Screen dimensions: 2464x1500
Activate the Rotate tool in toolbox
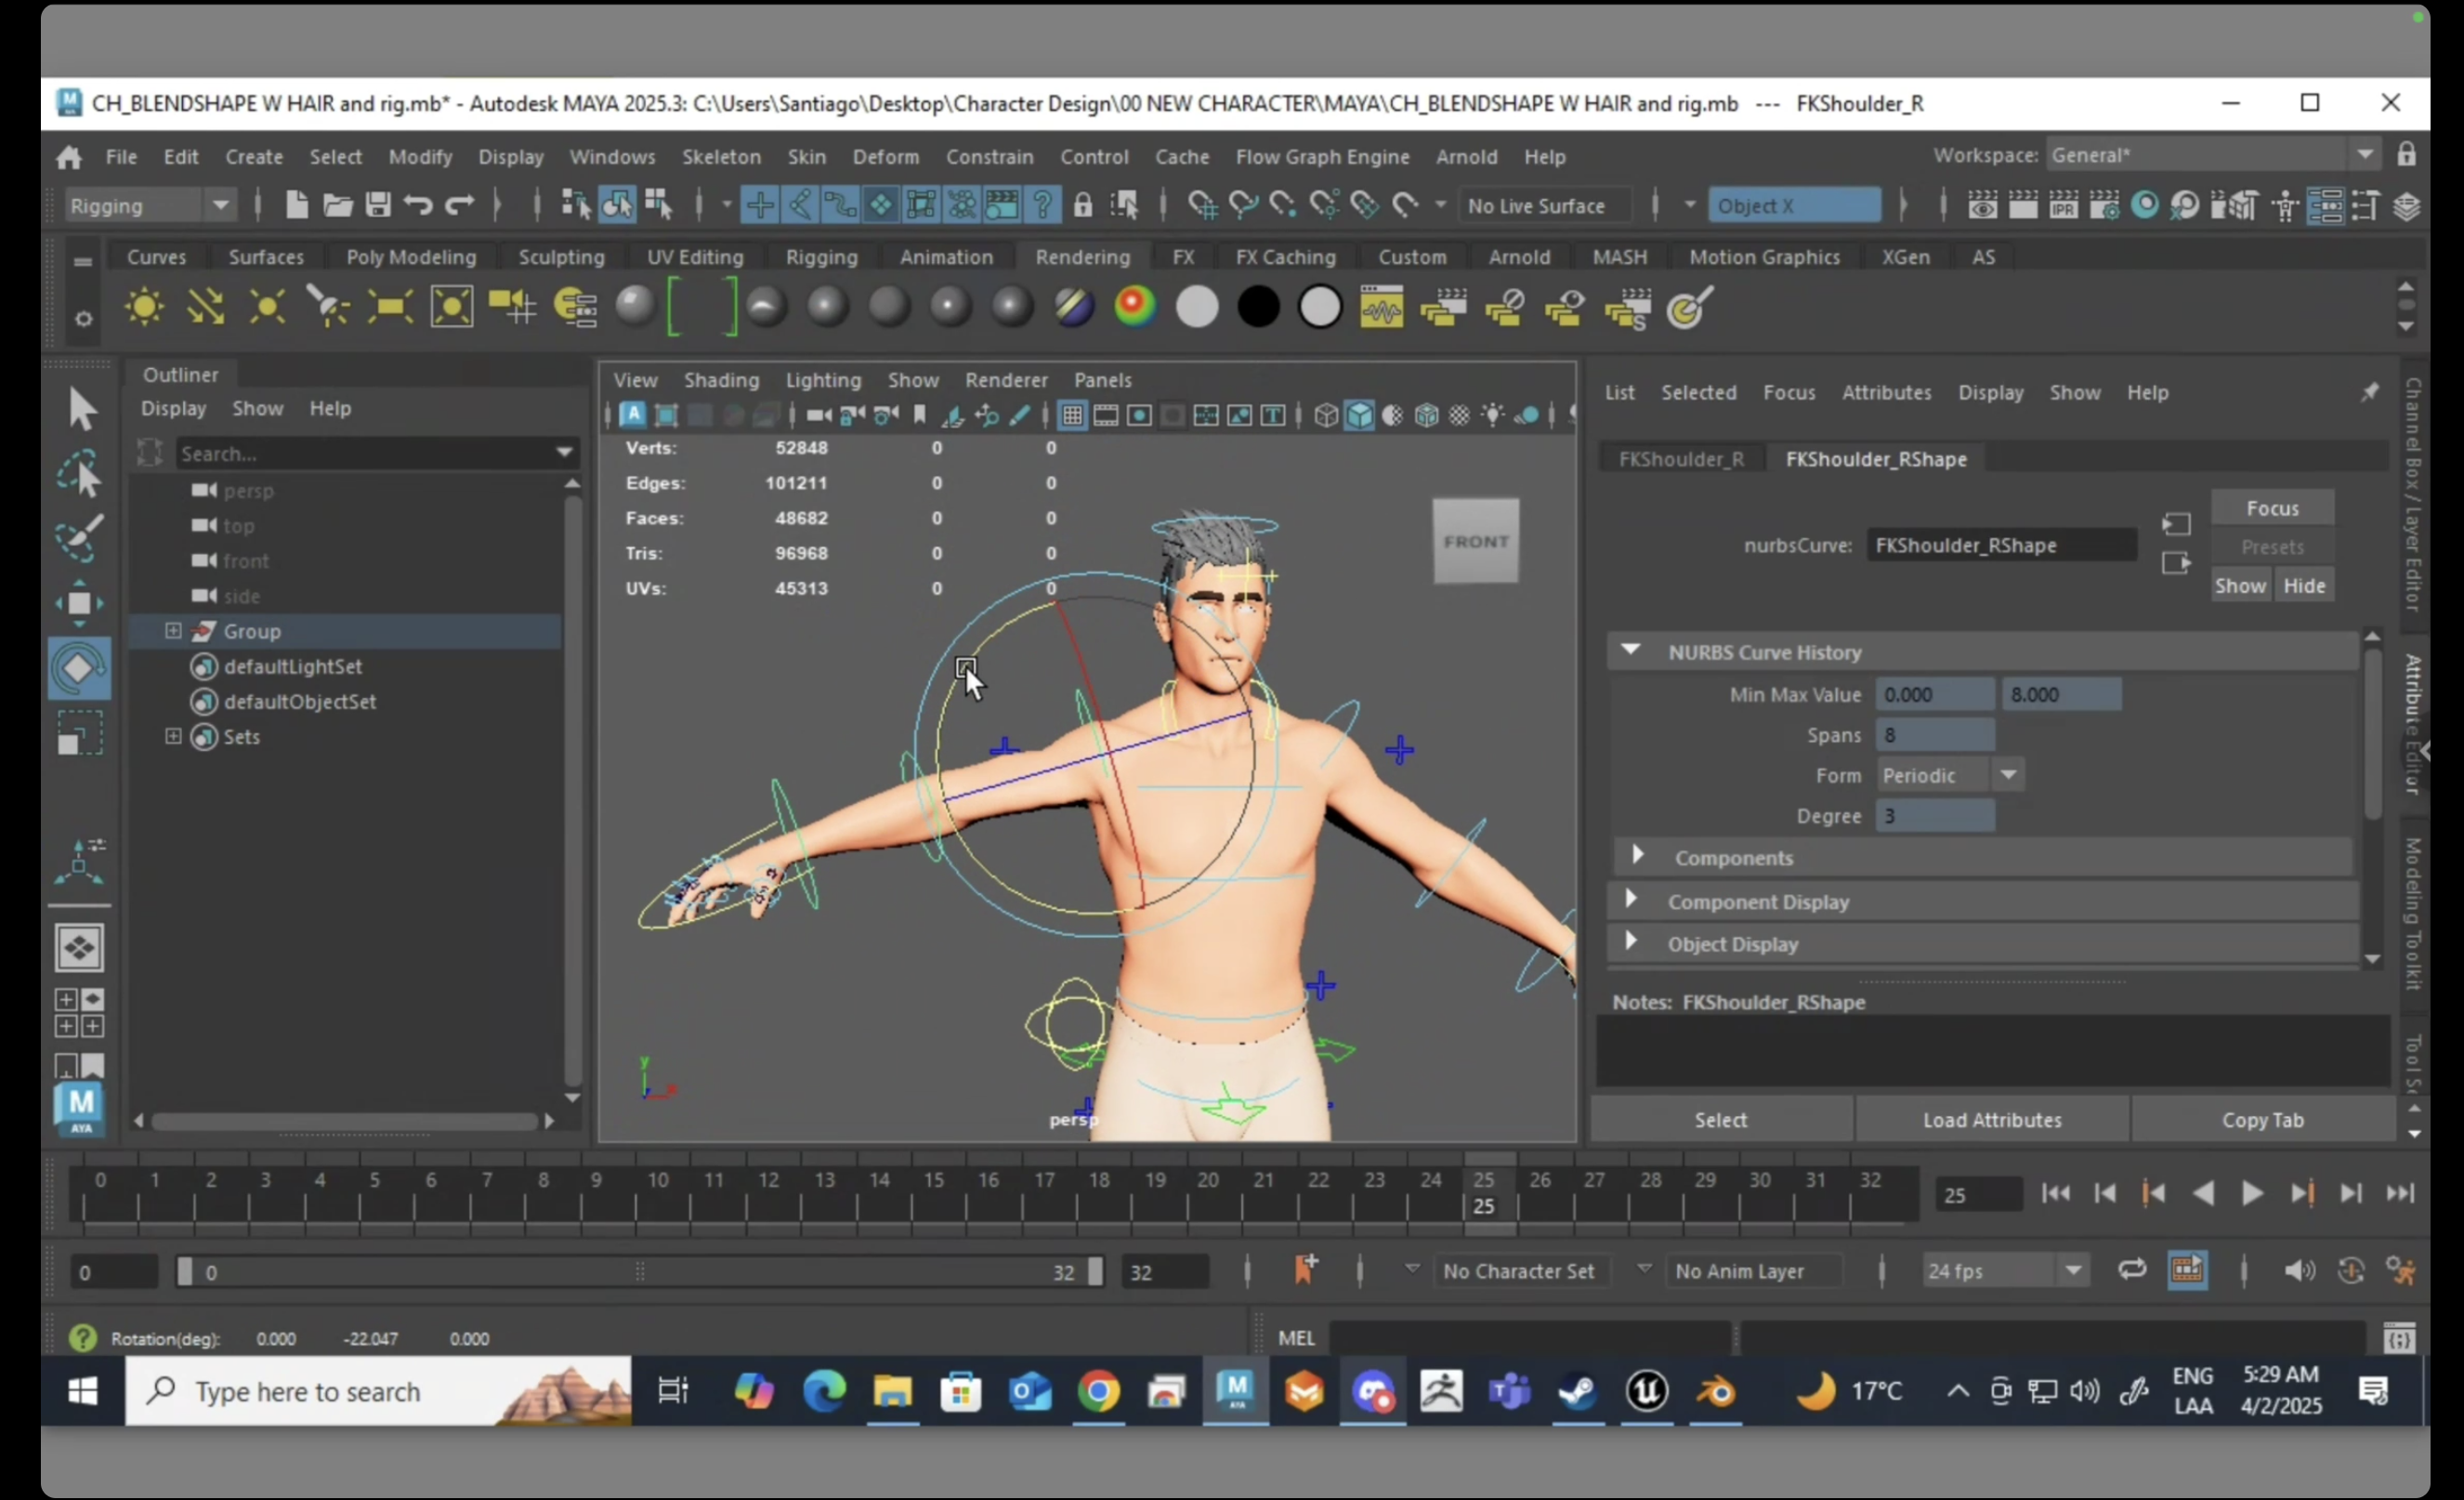click(79, 669)
